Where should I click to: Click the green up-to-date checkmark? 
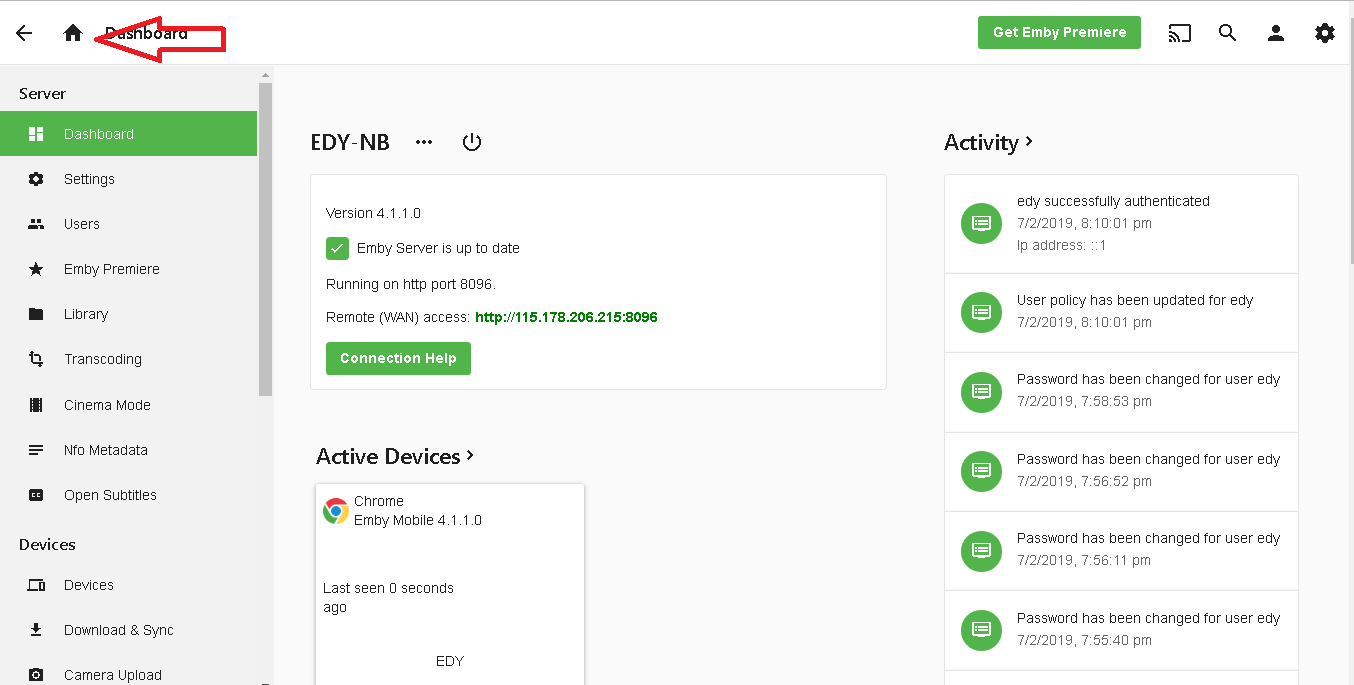[338, 248]
